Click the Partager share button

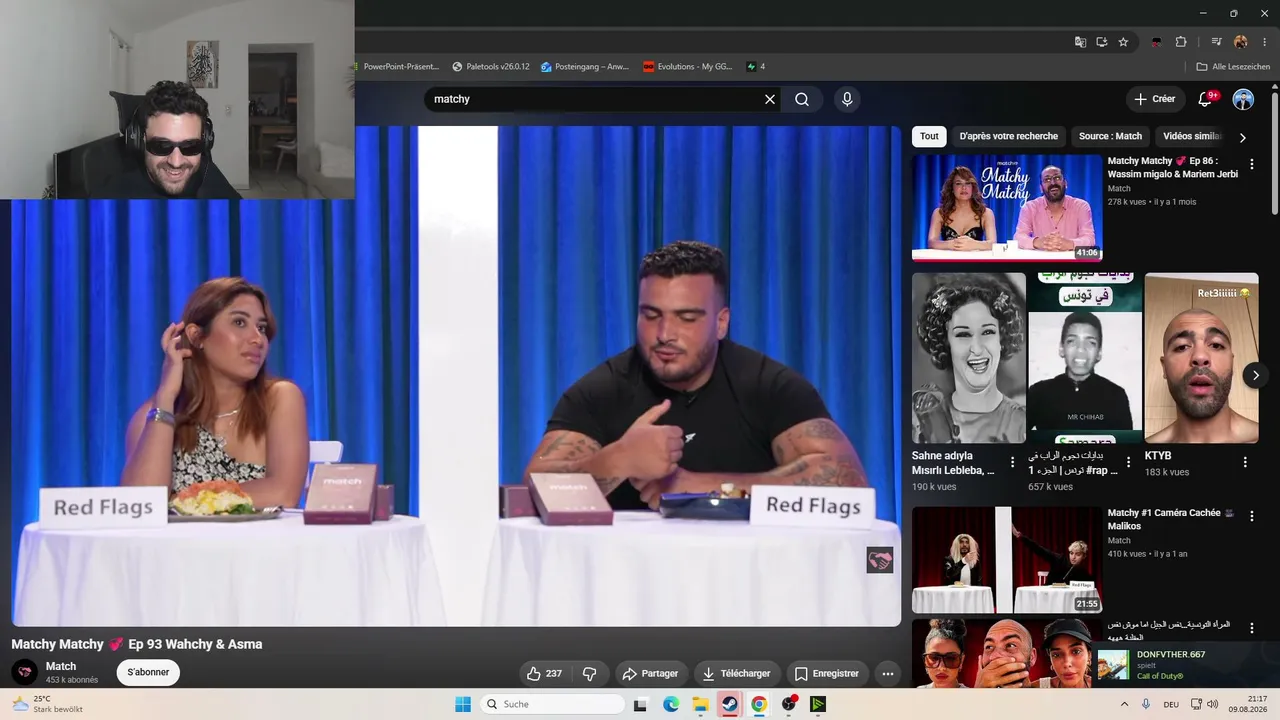pyautogui.click(x=650, y=674)
